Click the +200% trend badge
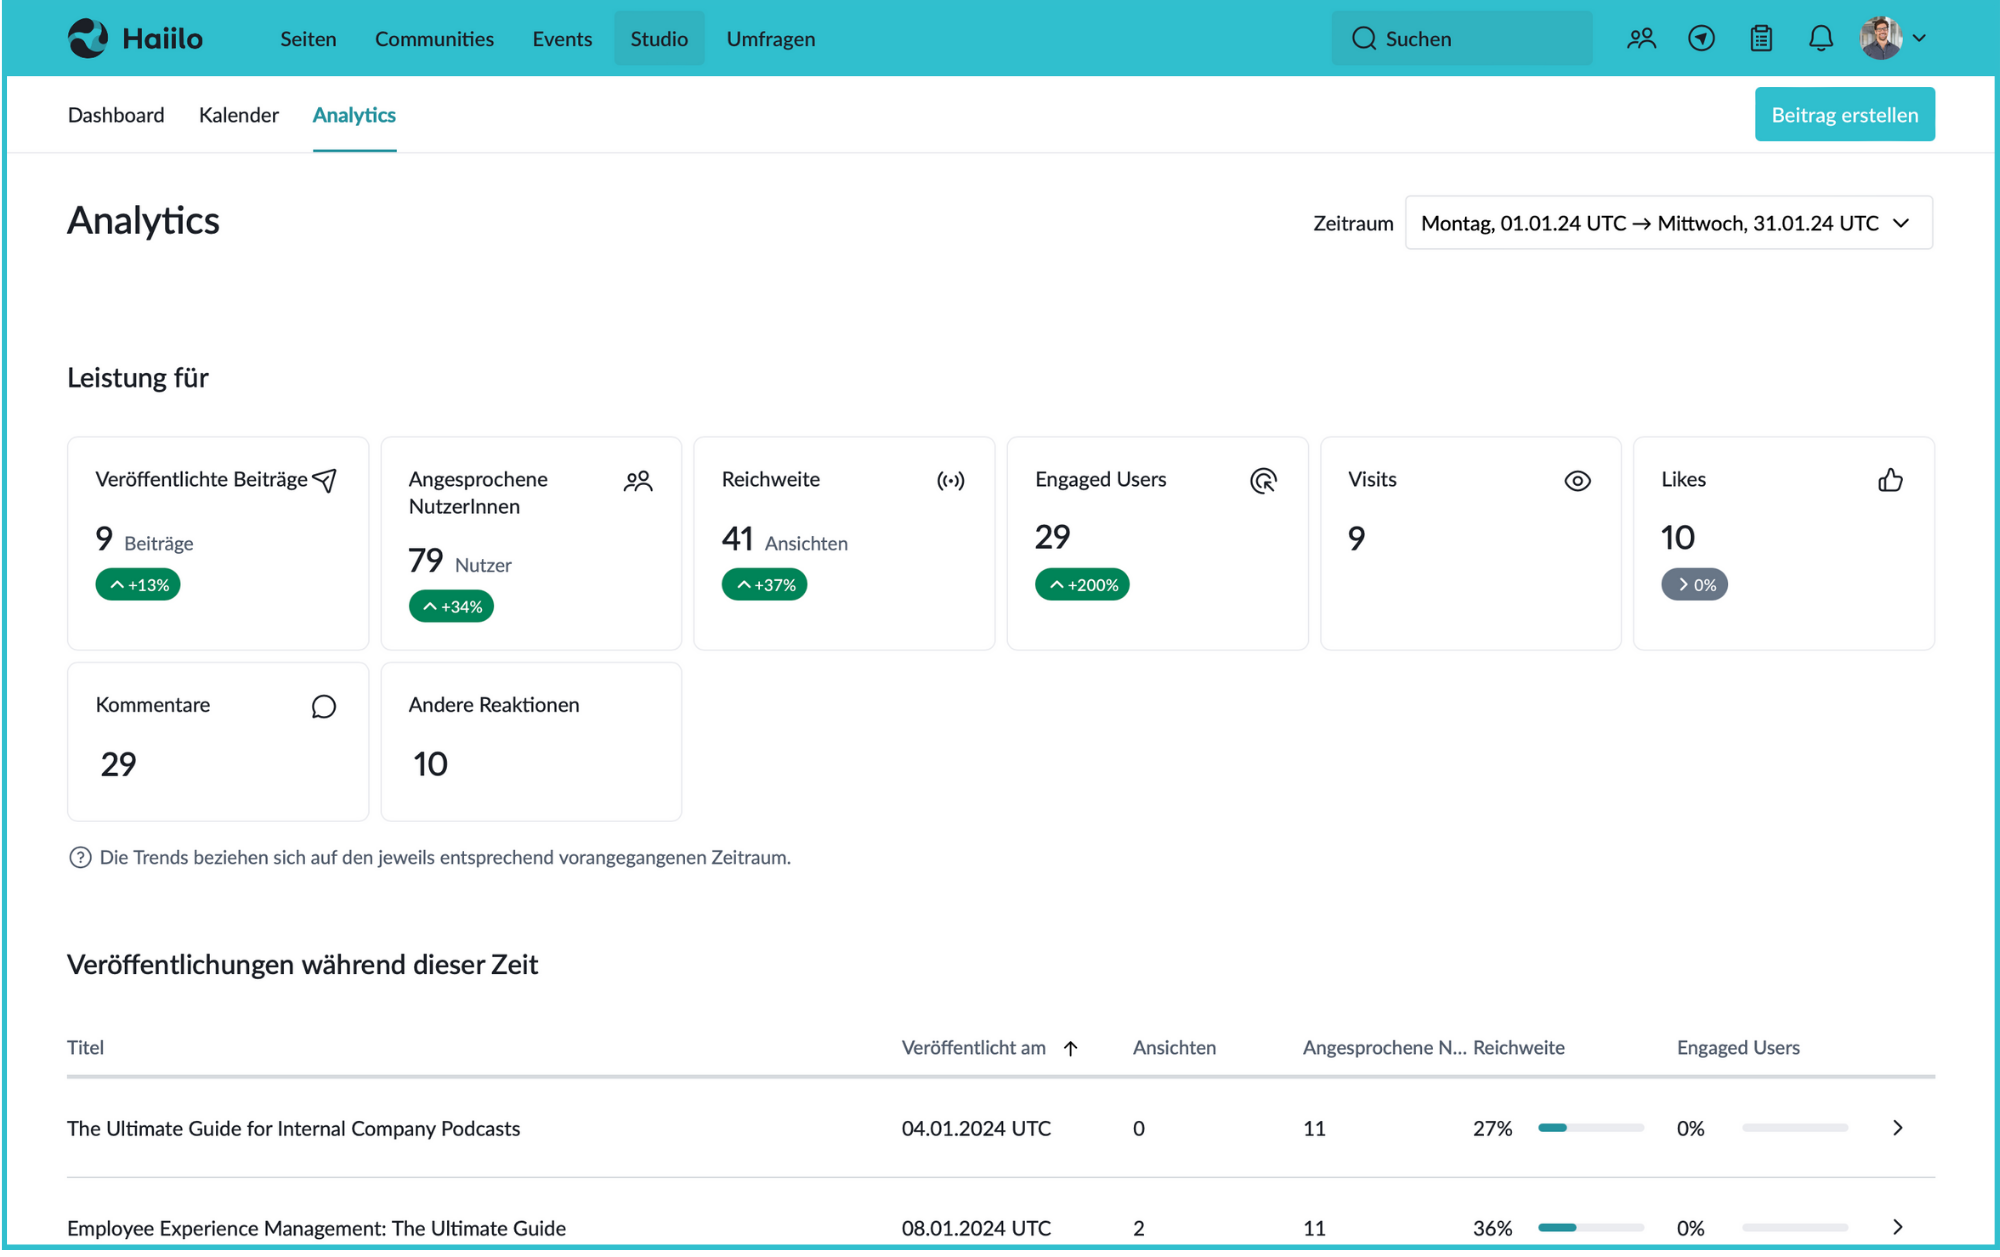Image resolution: width=2000 pixels, height=1257 pixels. tap(1082, 584)
